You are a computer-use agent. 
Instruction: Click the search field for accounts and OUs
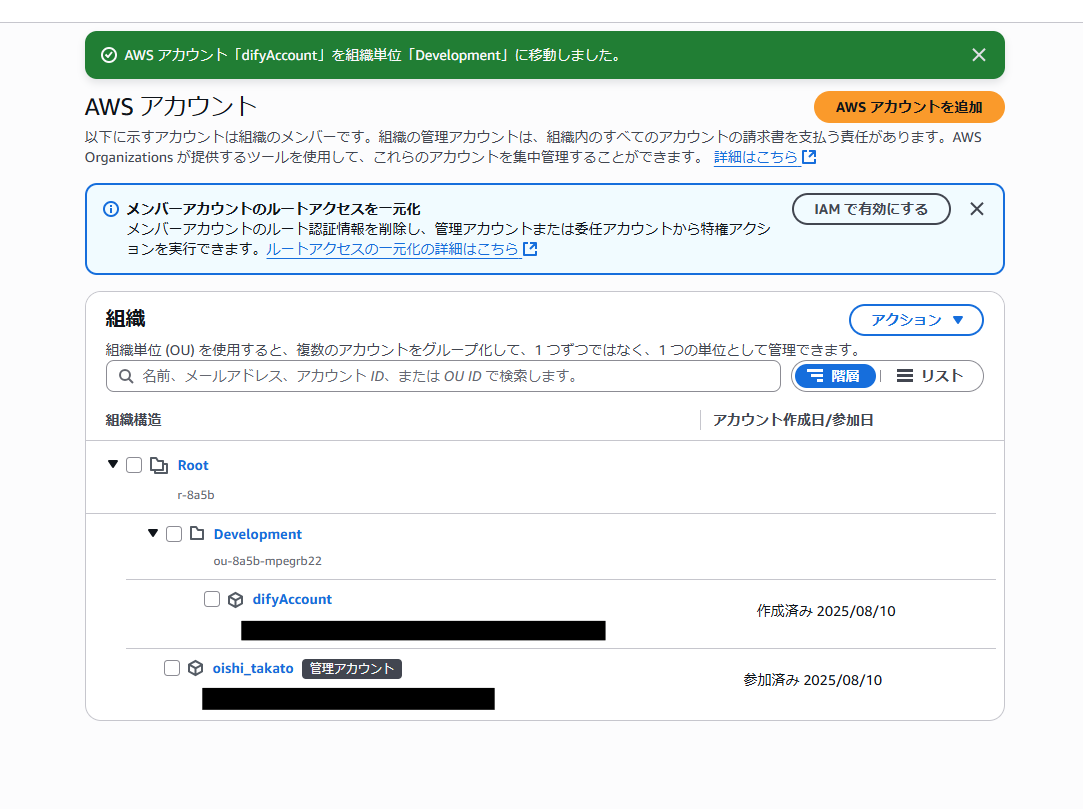(x=443, y=376)
